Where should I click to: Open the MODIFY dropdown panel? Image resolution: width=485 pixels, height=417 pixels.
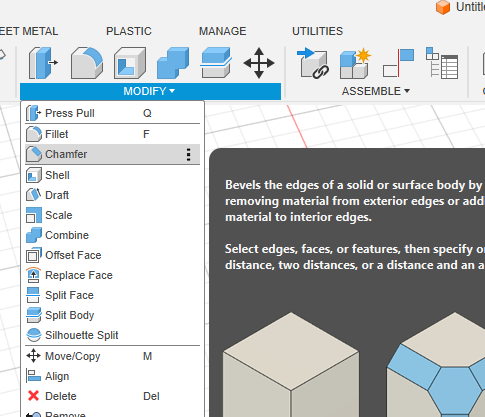[x=150, y=91]
